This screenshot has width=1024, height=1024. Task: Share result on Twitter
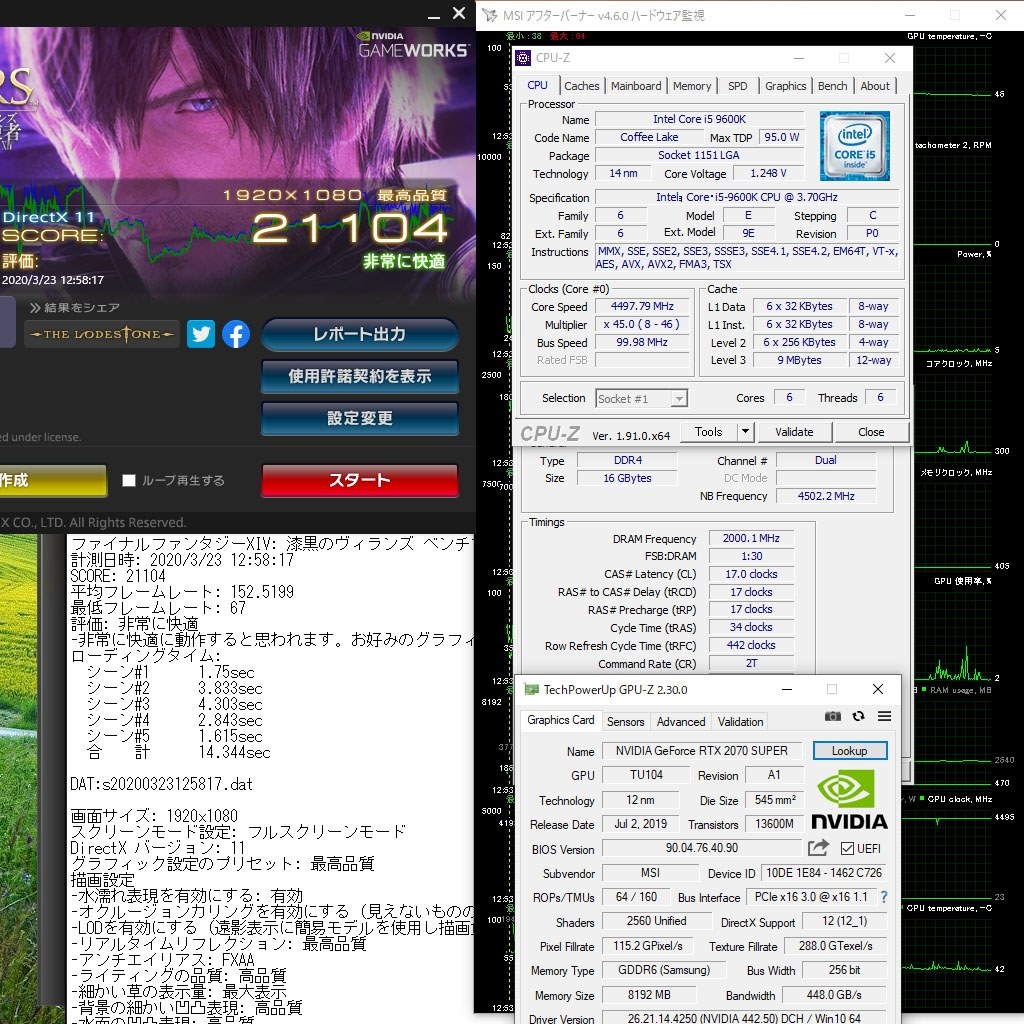pyautogui.click(x=200, y=334)
